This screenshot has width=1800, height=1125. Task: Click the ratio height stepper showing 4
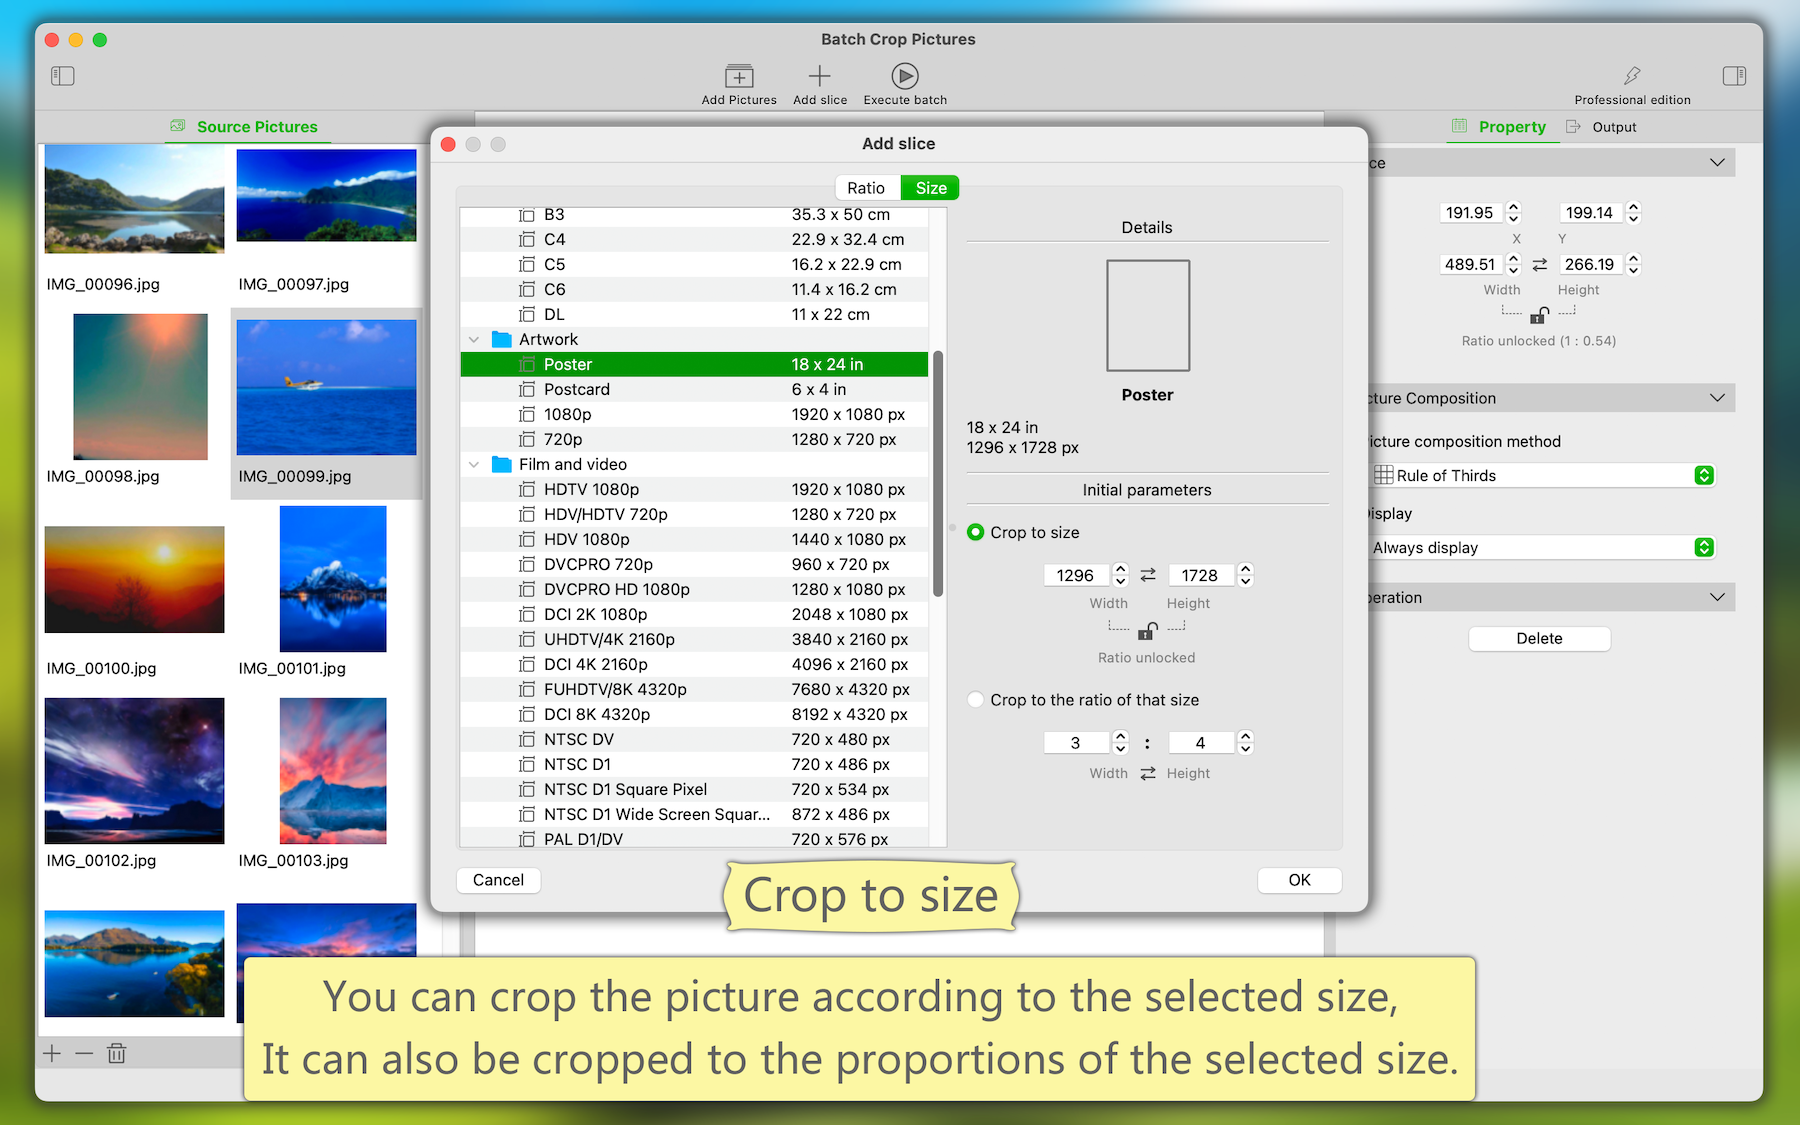(x=1246, y=742)
